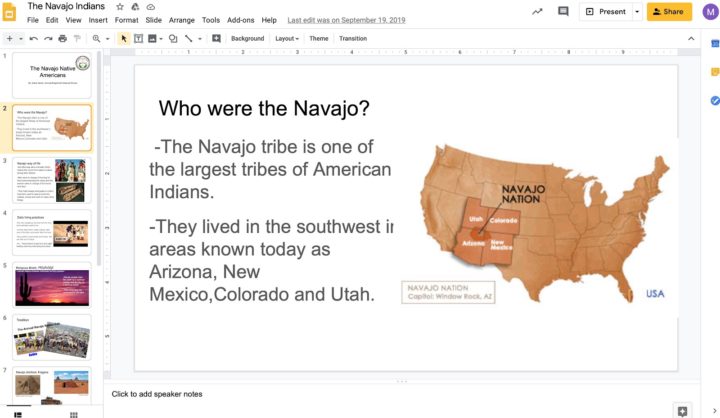
Task: Open the Theme panel button
Action: click(x=318, y=39)
